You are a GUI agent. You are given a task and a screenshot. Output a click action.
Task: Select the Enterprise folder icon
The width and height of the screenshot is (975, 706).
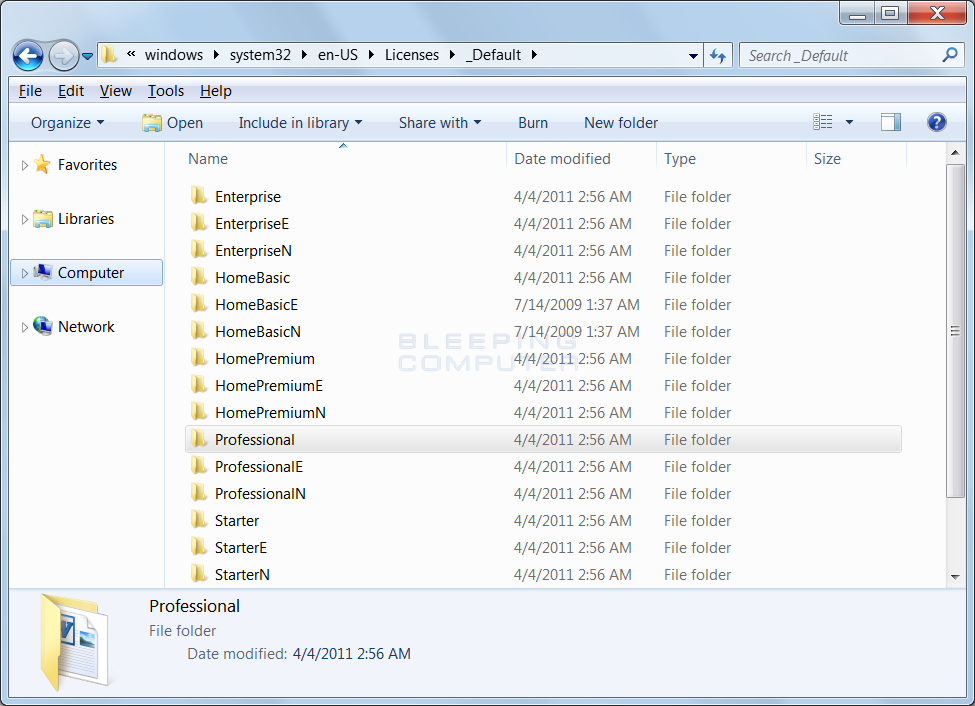[x=199, y=195]
